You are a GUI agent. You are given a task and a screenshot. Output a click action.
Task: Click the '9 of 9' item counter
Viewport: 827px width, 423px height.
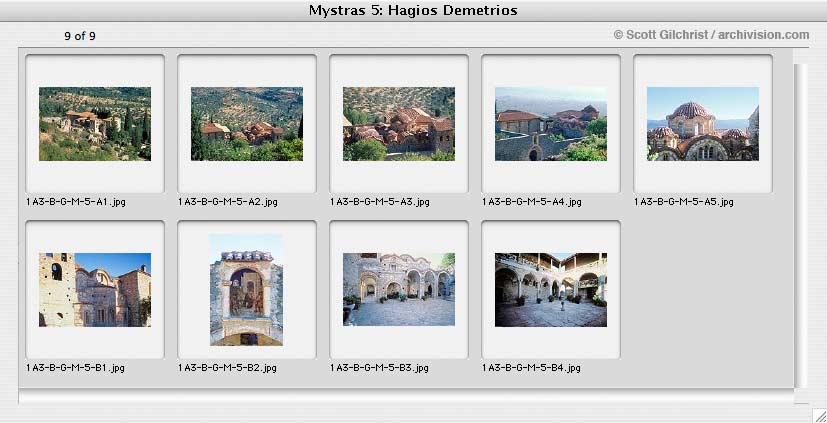click(x=80, y=36)
